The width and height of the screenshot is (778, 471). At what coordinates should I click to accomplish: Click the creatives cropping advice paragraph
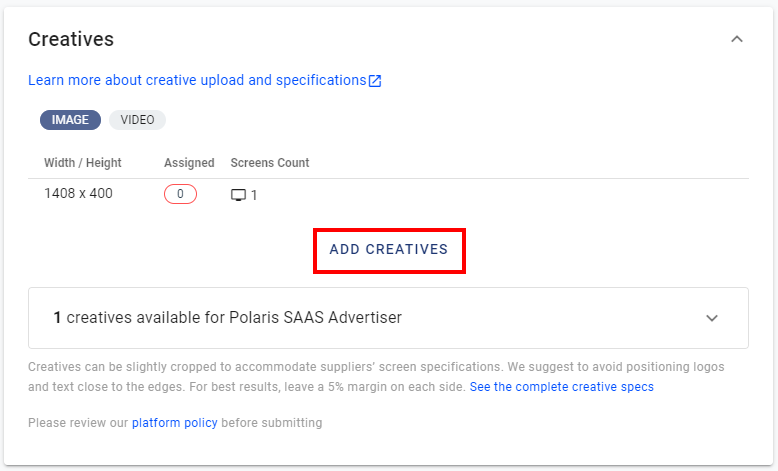click(x=376, y=377)
